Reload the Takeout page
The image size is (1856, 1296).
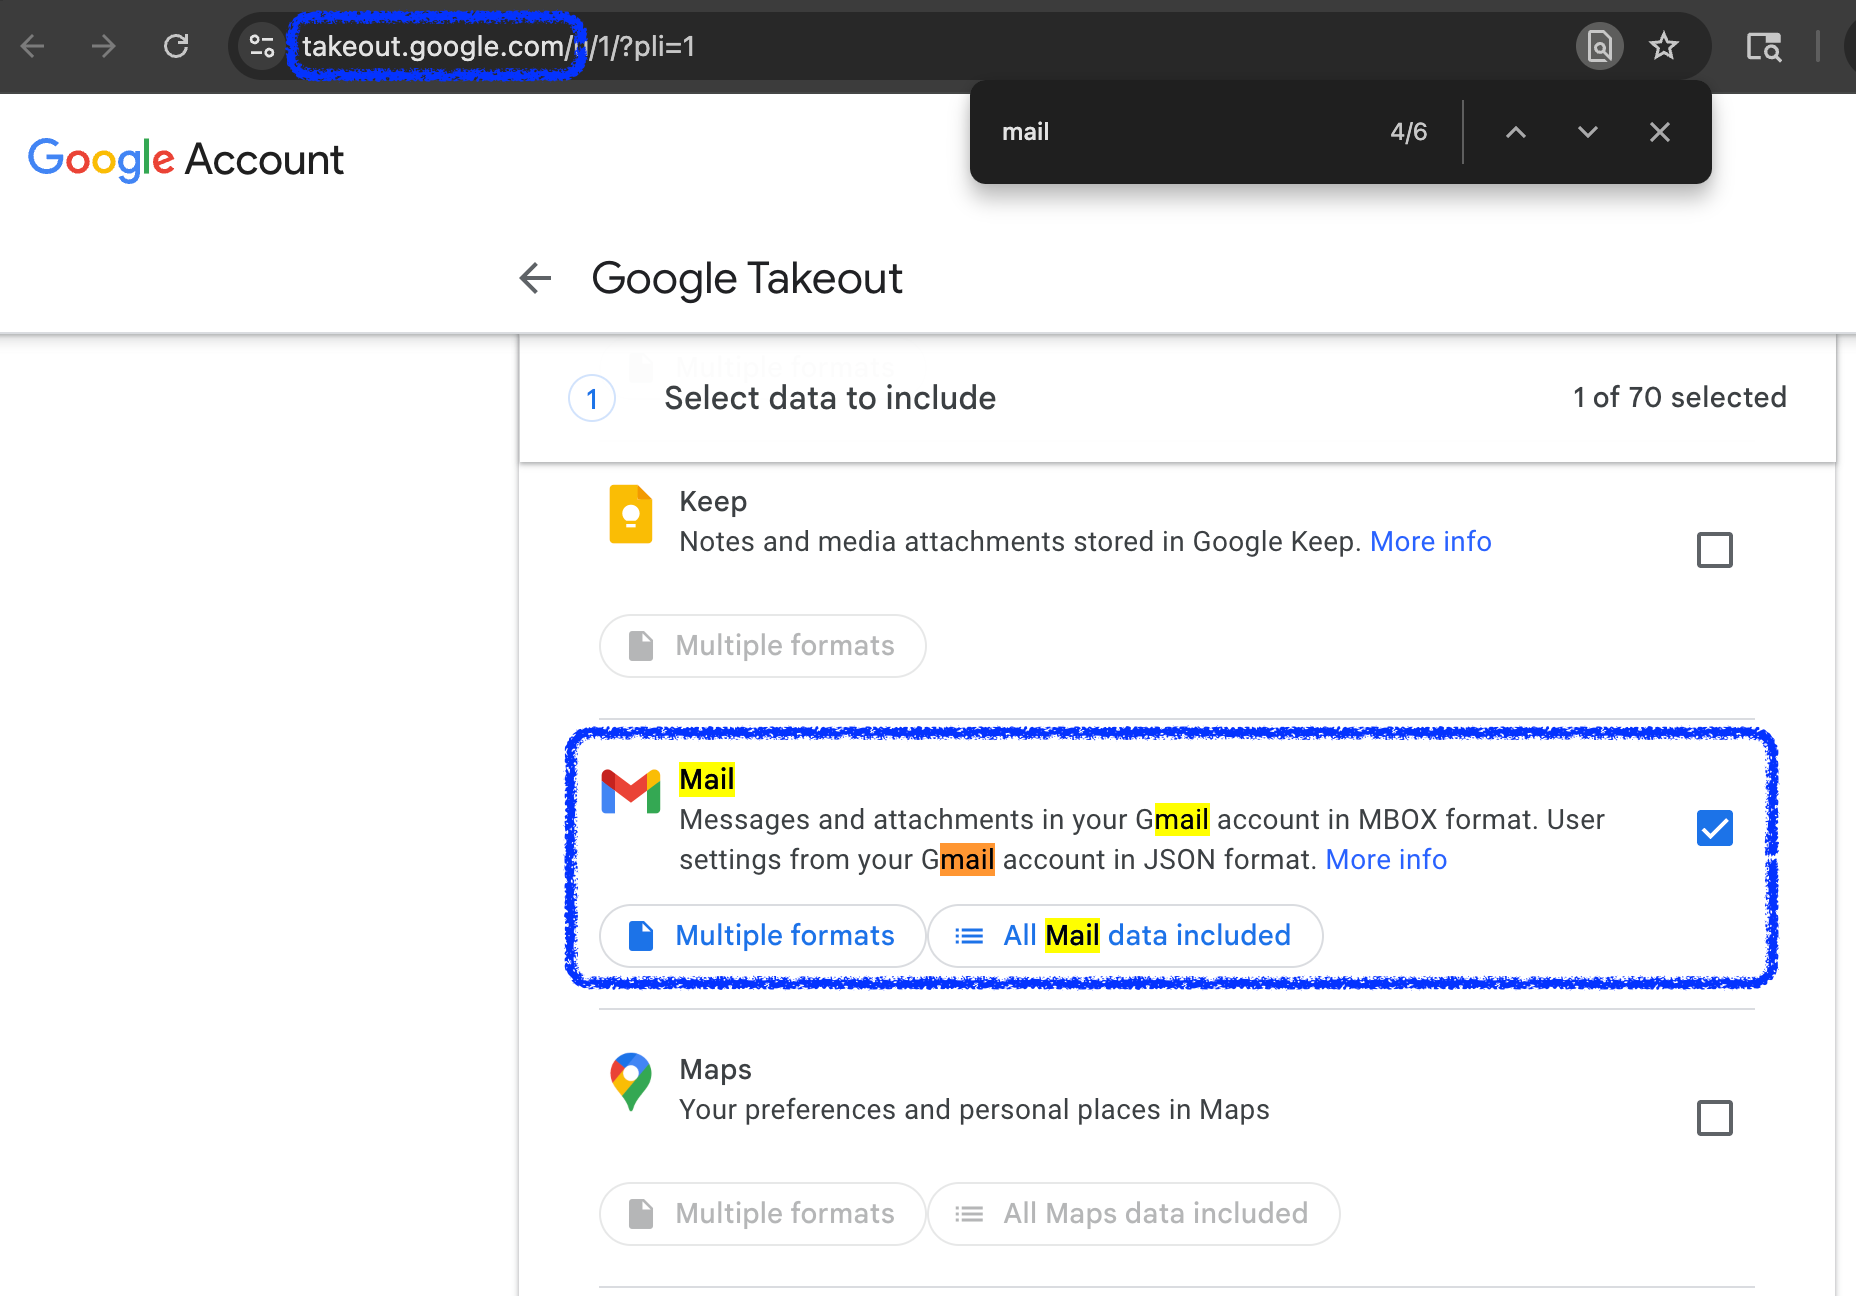(176, 46)
